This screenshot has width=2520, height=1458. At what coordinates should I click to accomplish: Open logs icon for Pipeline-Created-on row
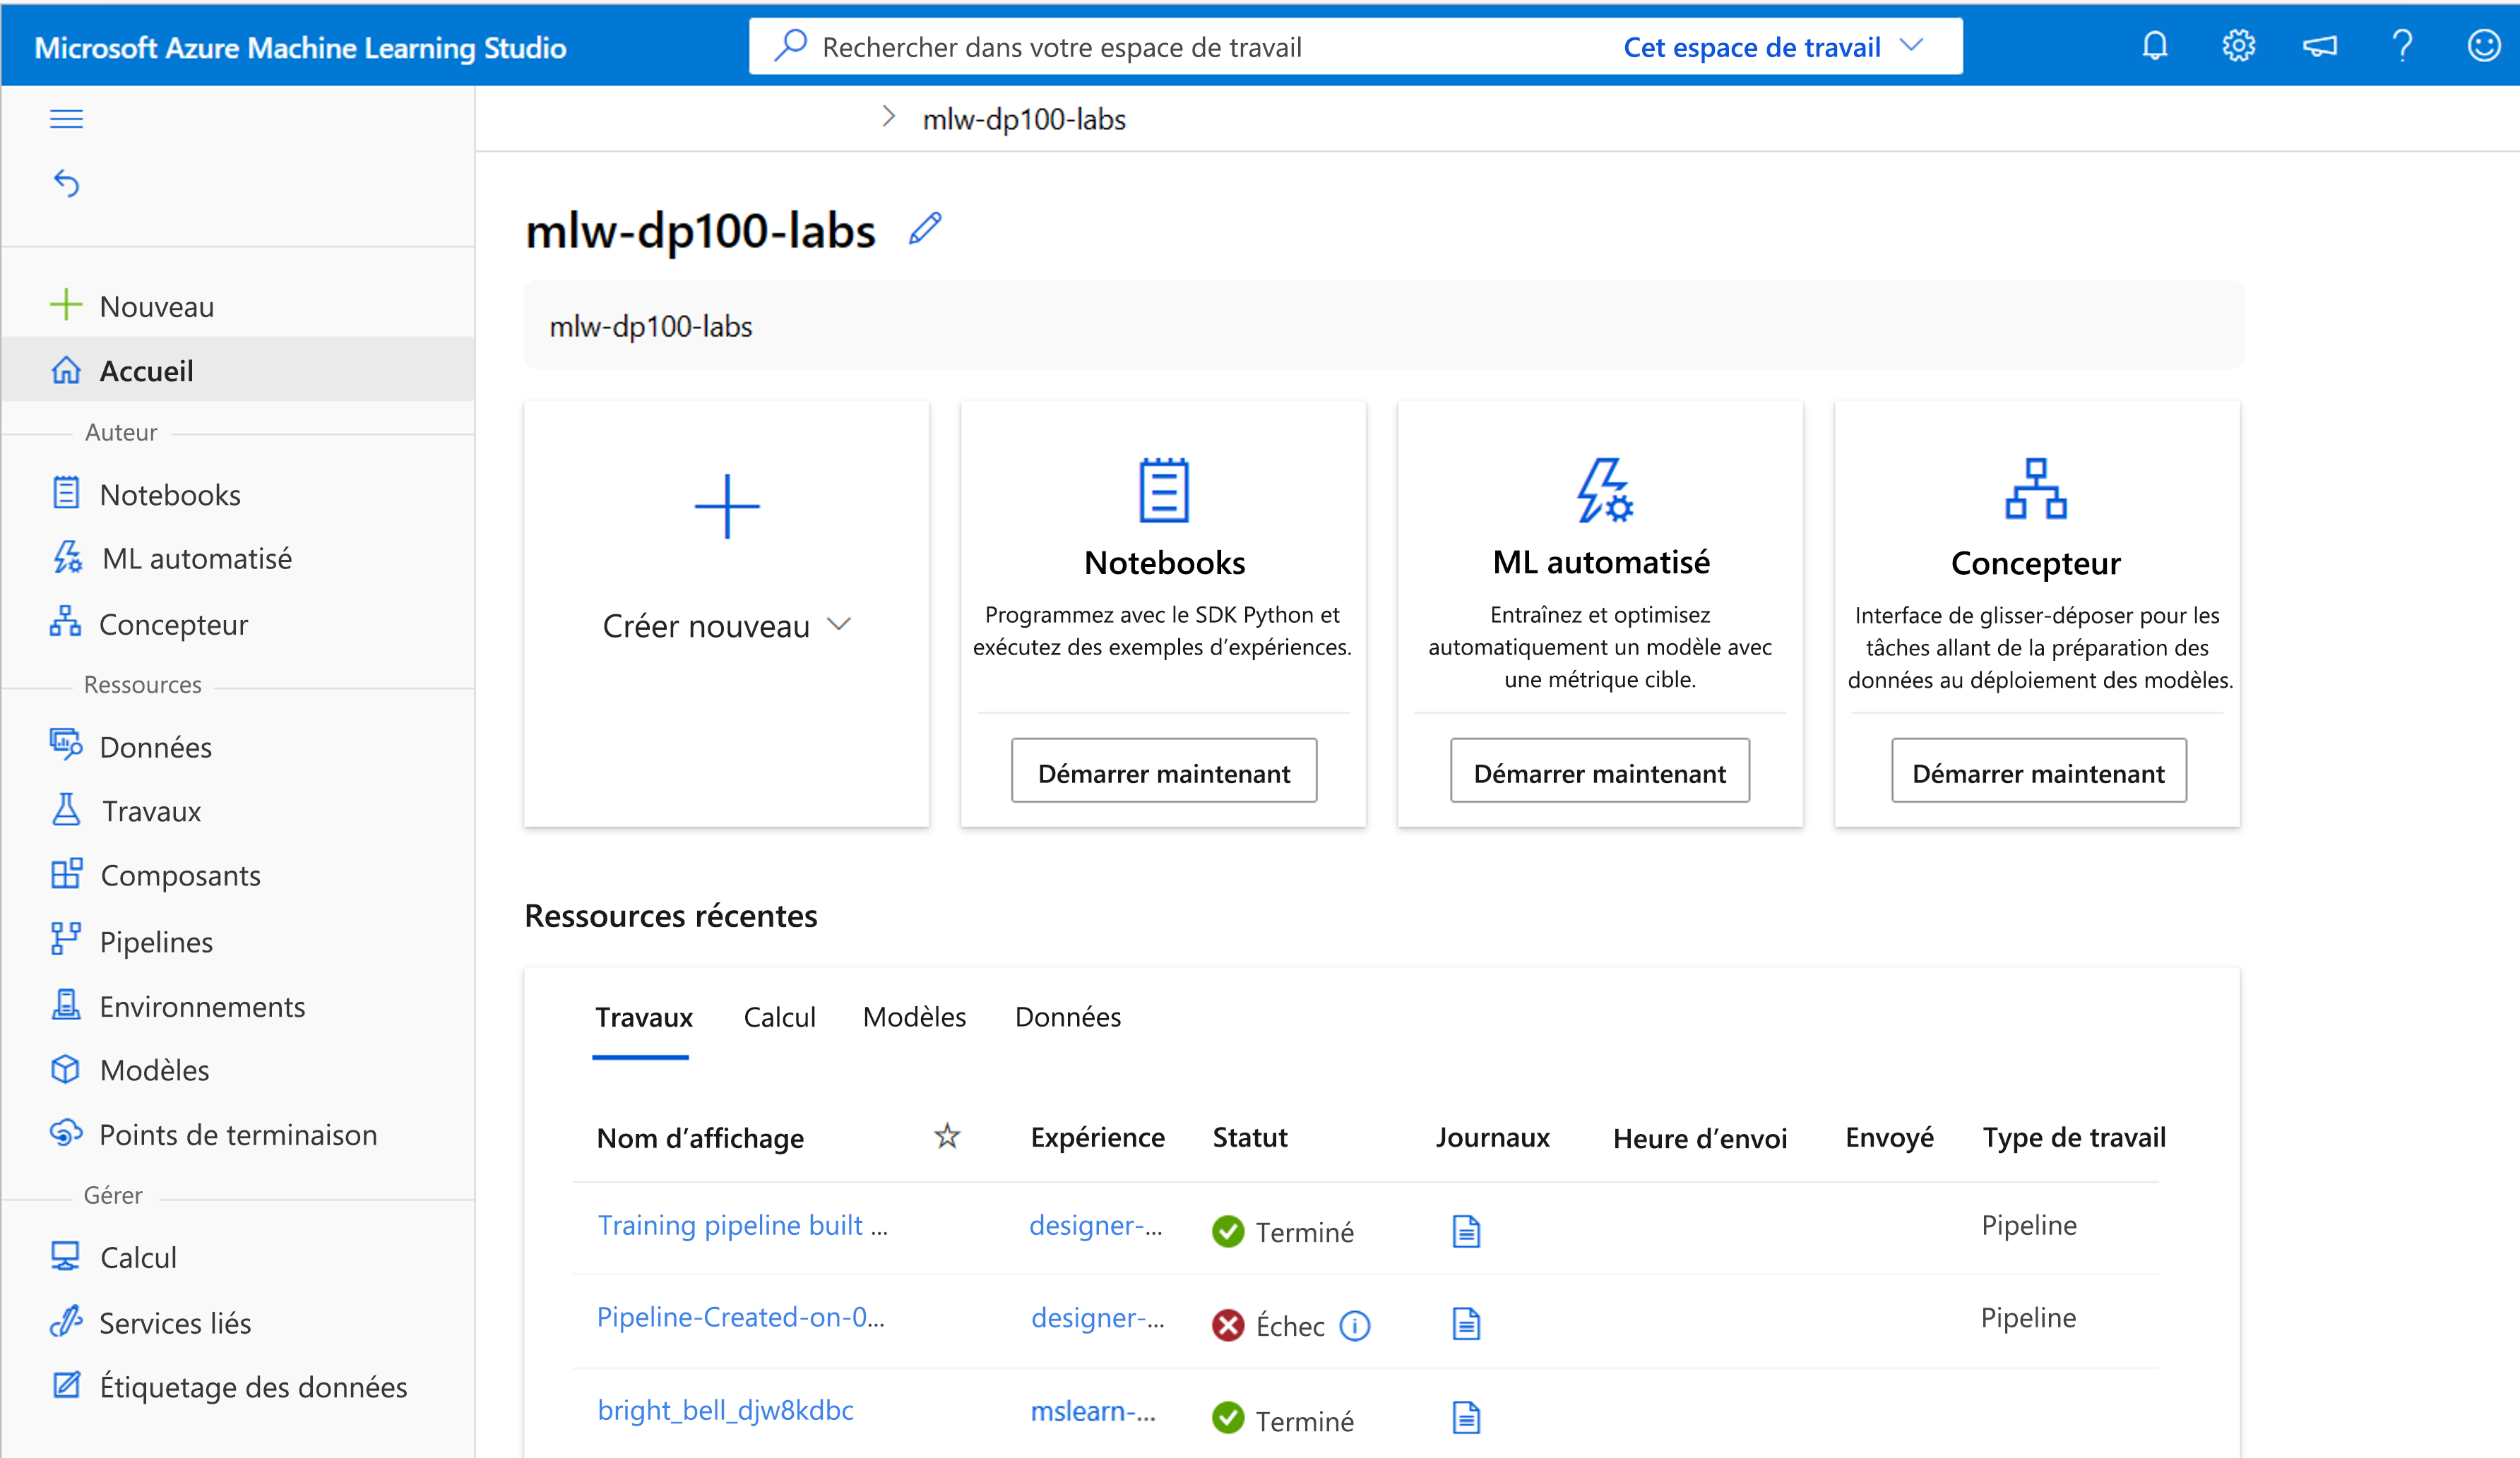(1466, 1324)
